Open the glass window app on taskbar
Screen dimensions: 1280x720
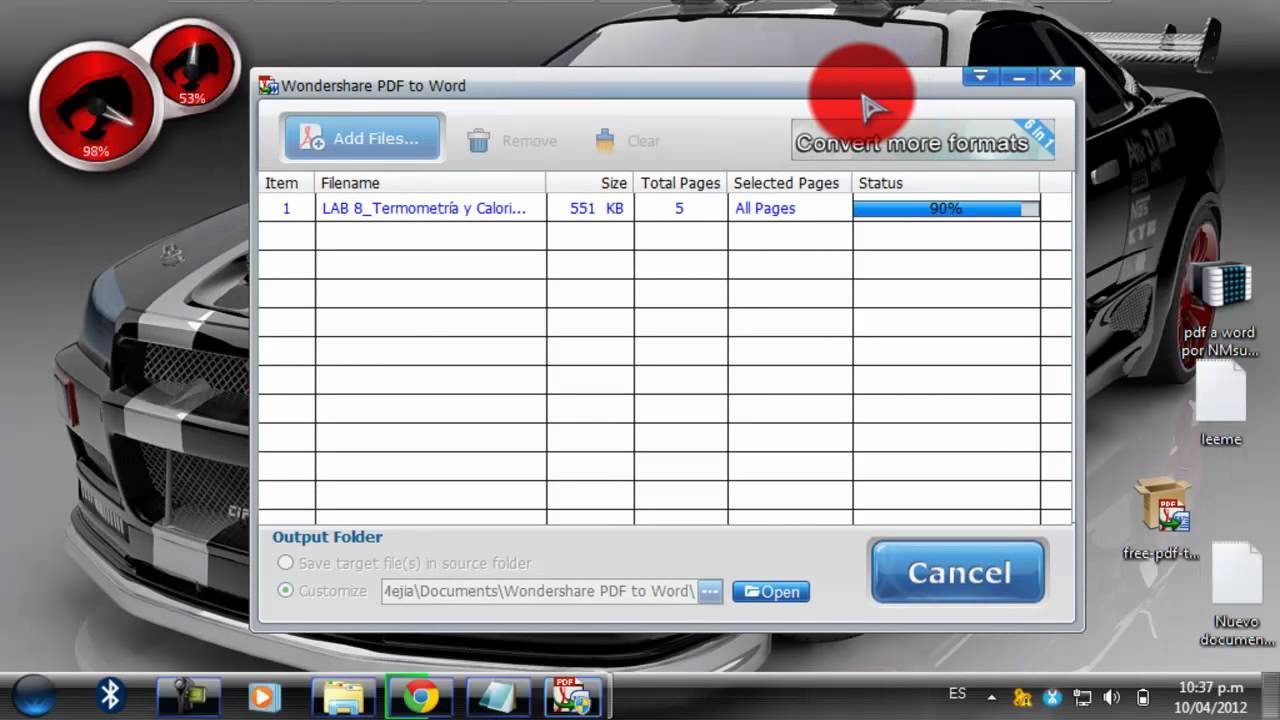497,696
